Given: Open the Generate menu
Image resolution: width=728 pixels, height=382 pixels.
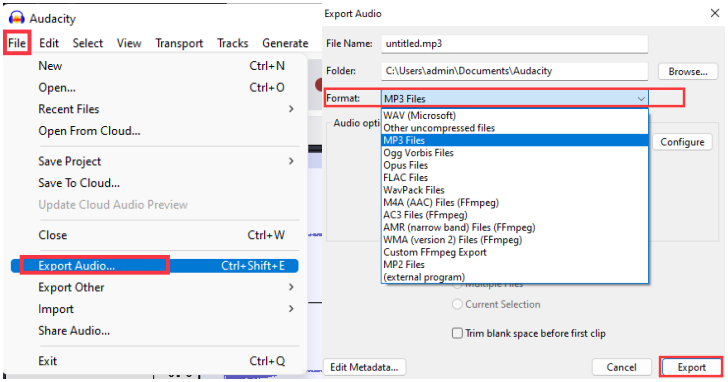Looking at the screenshot, I should point(285,43).
